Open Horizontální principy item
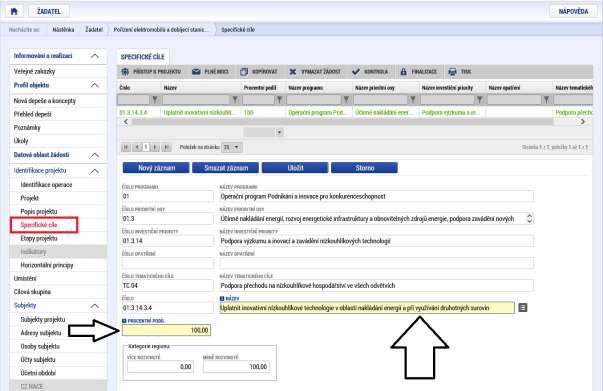The width and height of the screenshot is (603, 391). click(47, 265)
